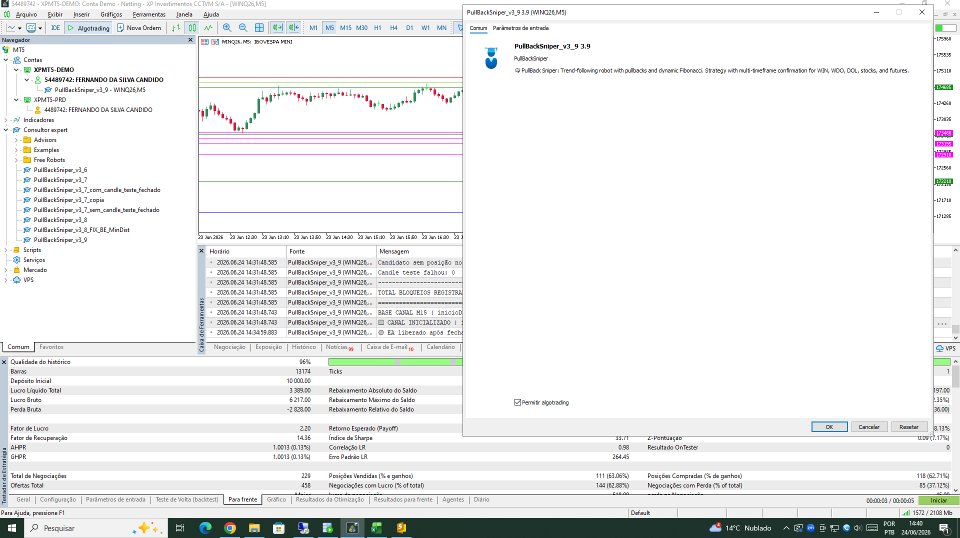The height and width of the screenshot is (538, 960).
Task: Open Excel from the taskbar
Action: [377, 528]
